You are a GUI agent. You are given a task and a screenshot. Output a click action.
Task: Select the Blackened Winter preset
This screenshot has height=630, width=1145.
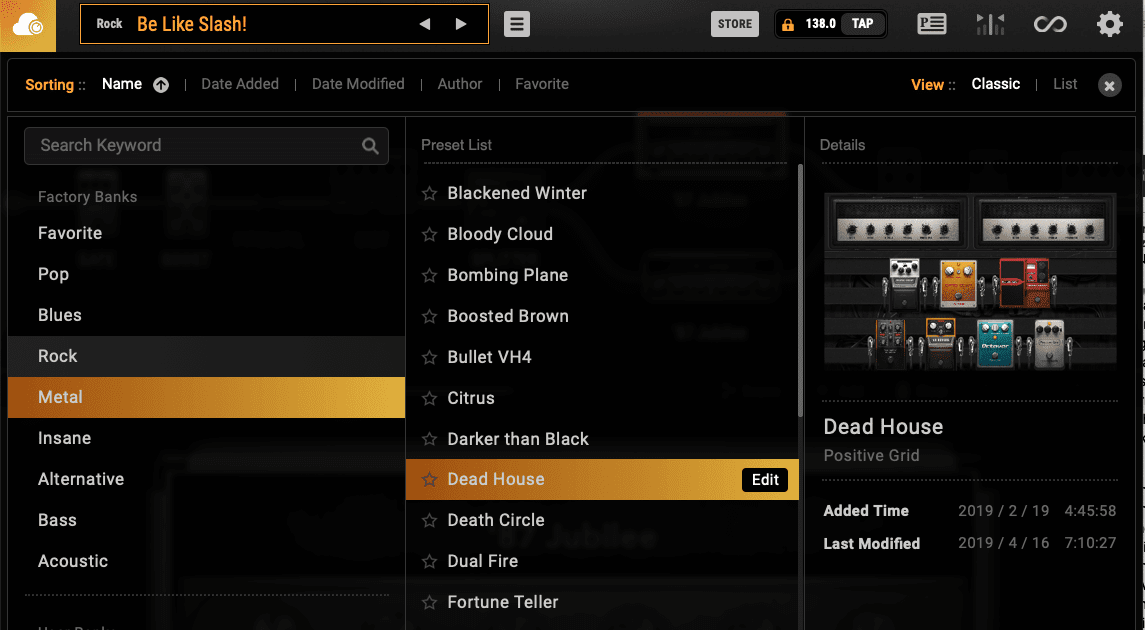tap(602, 193)
